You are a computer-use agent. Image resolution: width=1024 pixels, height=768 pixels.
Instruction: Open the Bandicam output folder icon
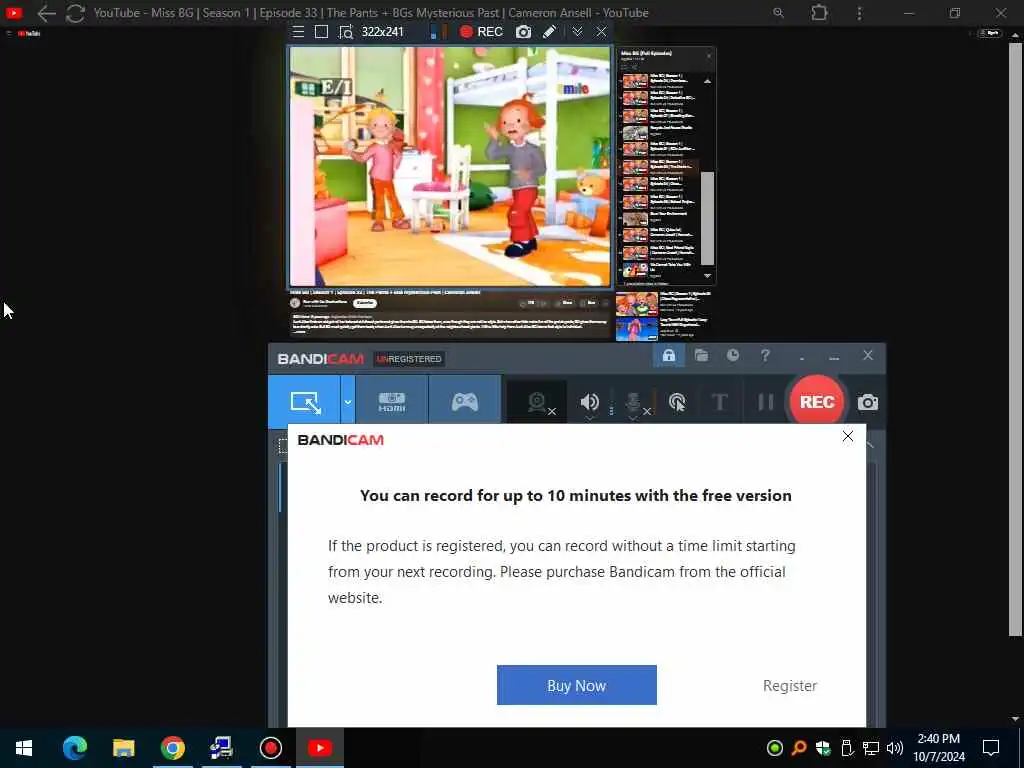[x=701, y=355]
